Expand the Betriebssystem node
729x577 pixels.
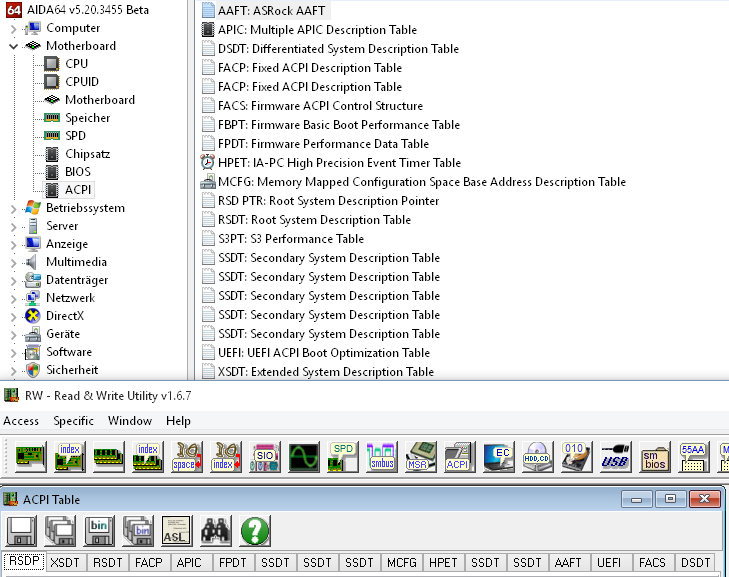pyautogui.click(x=13, y=209)
